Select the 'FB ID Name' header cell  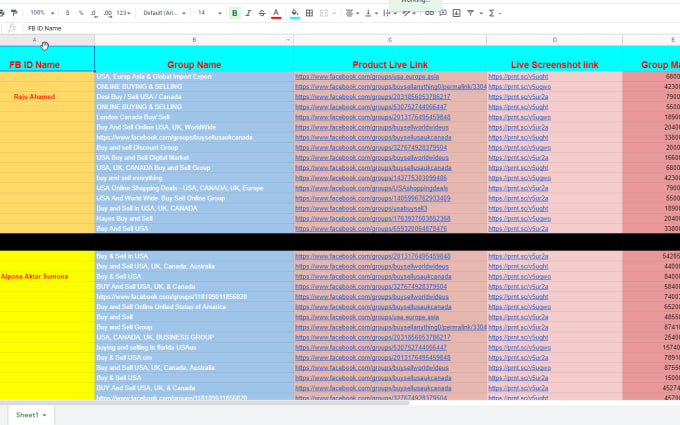click(47, 59)
